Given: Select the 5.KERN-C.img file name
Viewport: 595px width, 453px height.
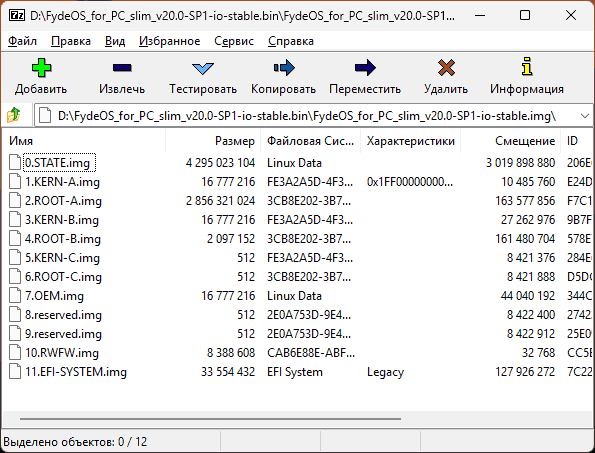Looking at the screenshot, I should (62, 257).
